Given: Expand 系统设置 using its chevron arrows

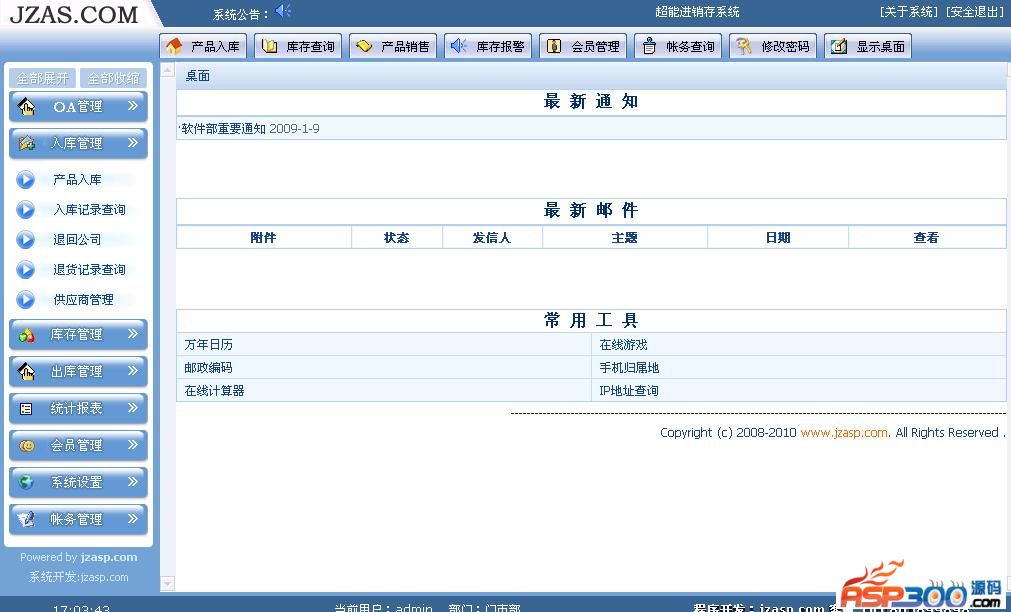Looking at the screenshot, I should click(133, 481).
